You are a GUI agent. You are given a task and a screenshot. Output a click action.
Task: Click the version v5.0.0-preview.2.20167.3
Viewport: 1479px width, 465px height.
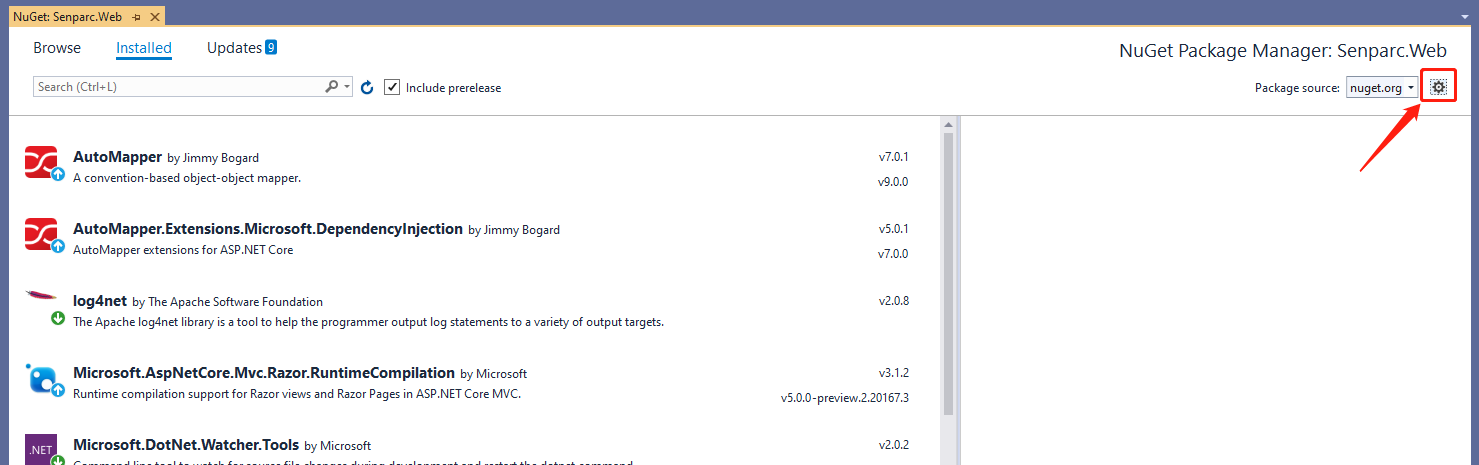(x=844, y=398)
